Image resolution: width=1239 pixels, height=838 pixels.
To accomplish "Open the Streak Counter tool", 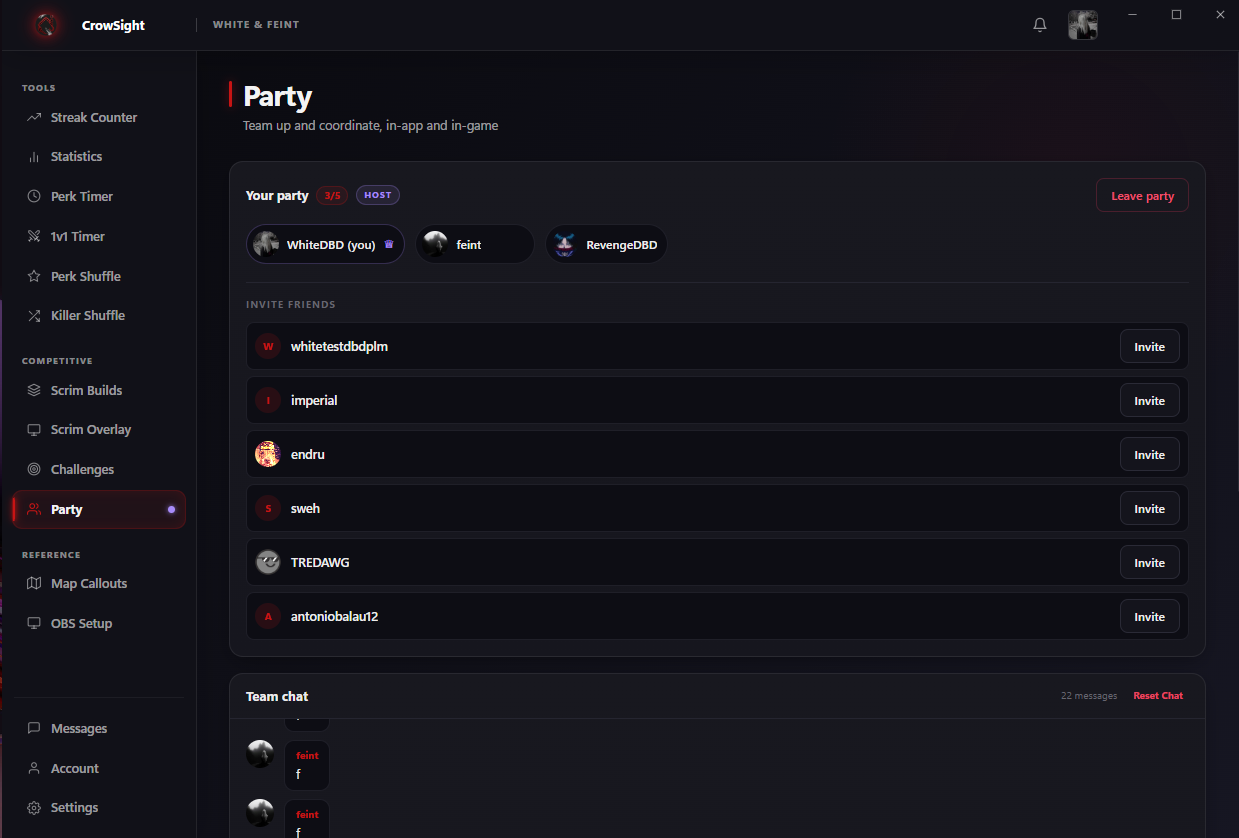I will [99, 117].
